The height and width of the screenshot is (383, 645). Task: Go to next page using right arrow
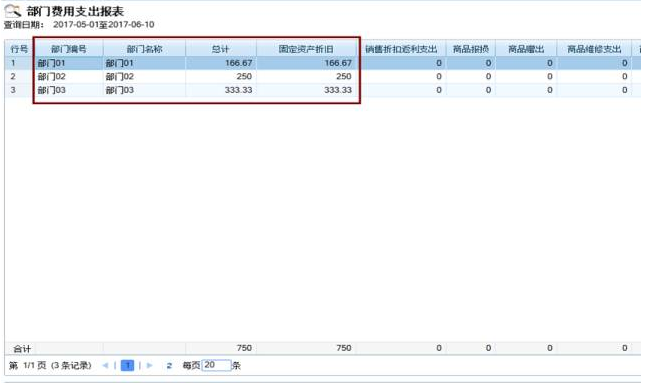tap(149, 365)
